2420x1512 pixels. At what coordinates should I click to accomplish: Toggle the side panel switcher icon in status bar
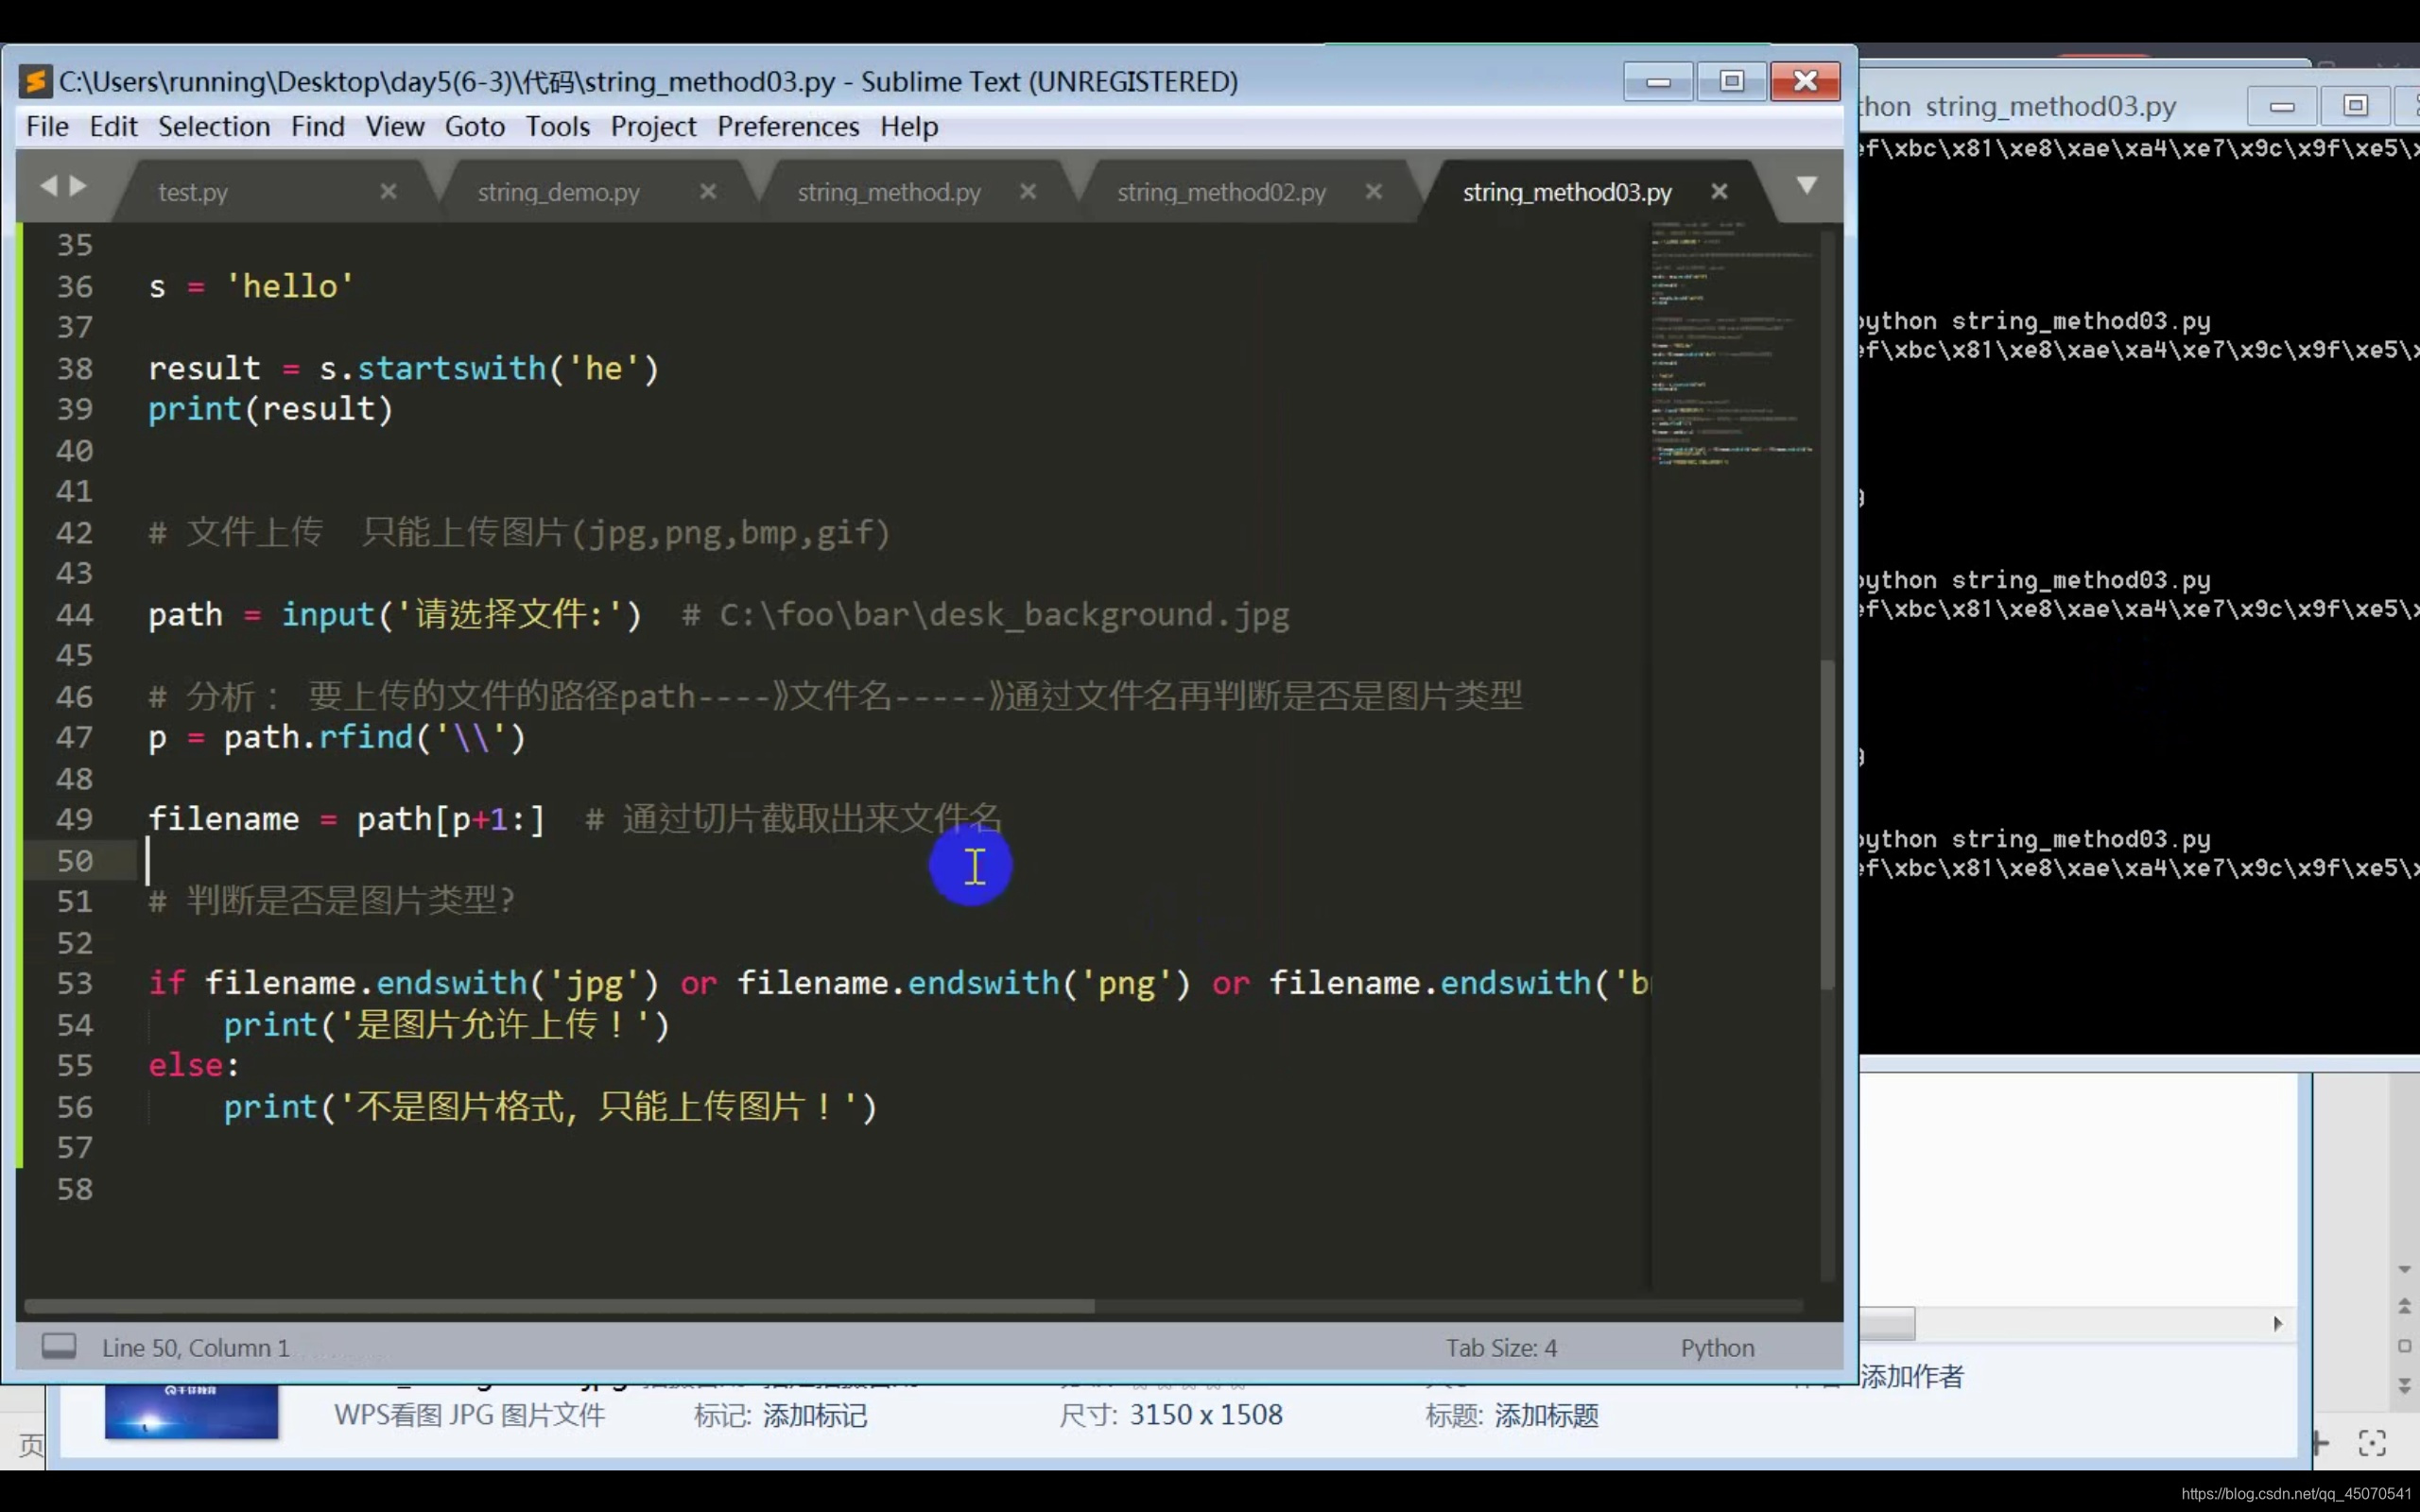58,1346
